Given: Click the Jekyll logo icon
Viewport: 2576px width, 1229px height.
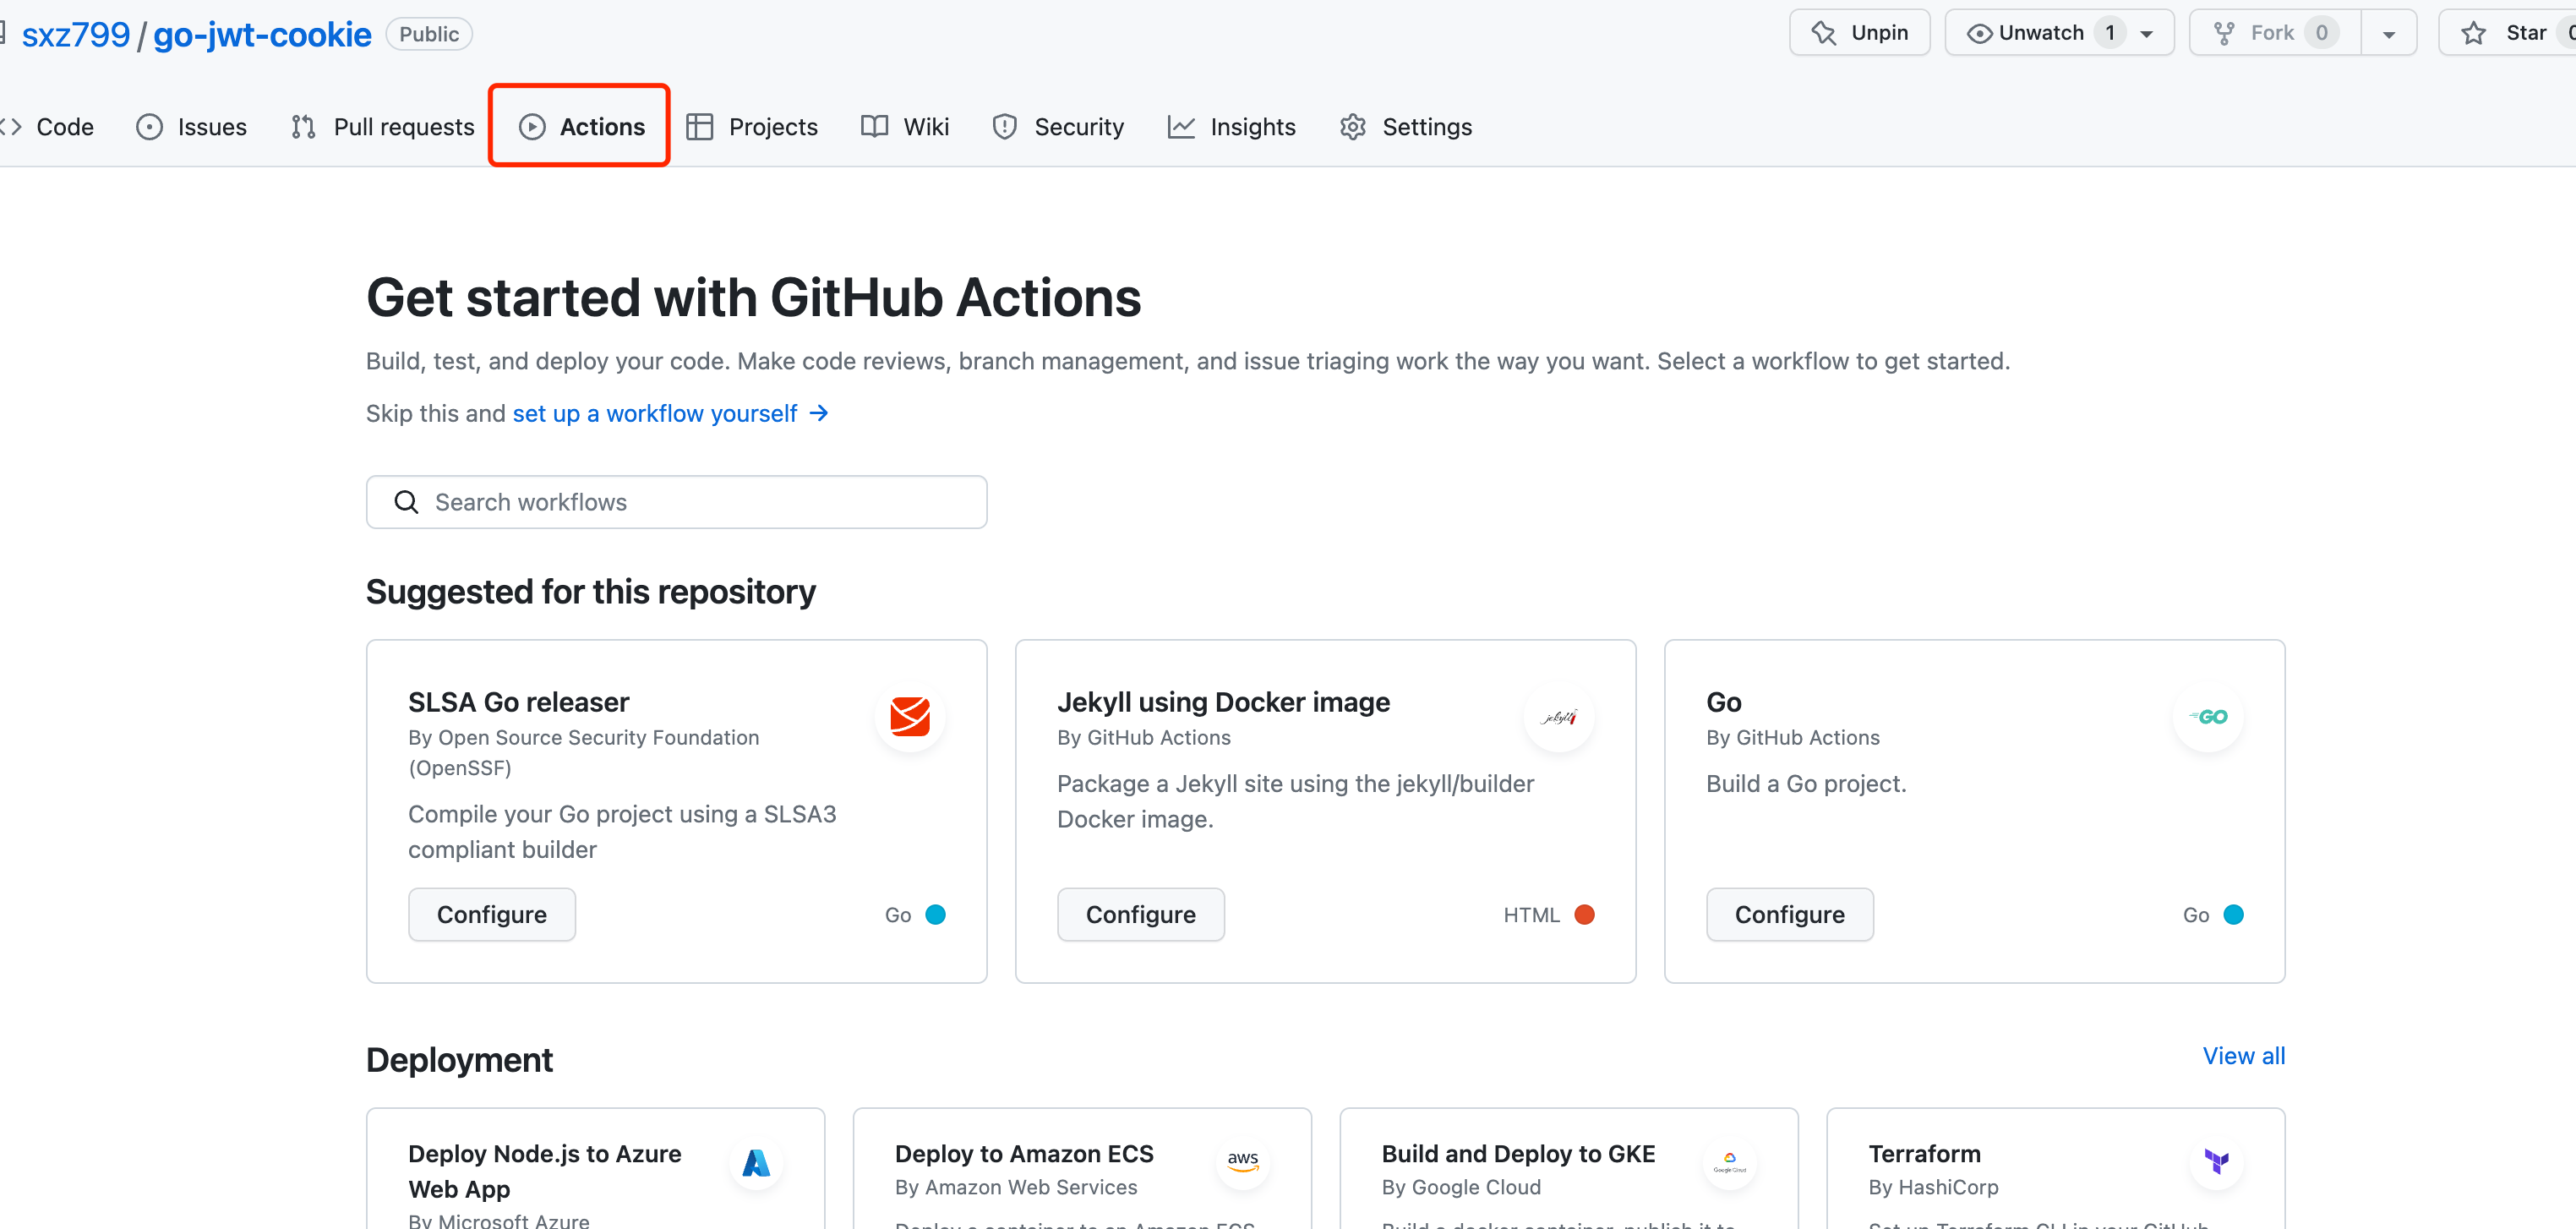Looking at the screenshot, I should [x=1559, y=717].
